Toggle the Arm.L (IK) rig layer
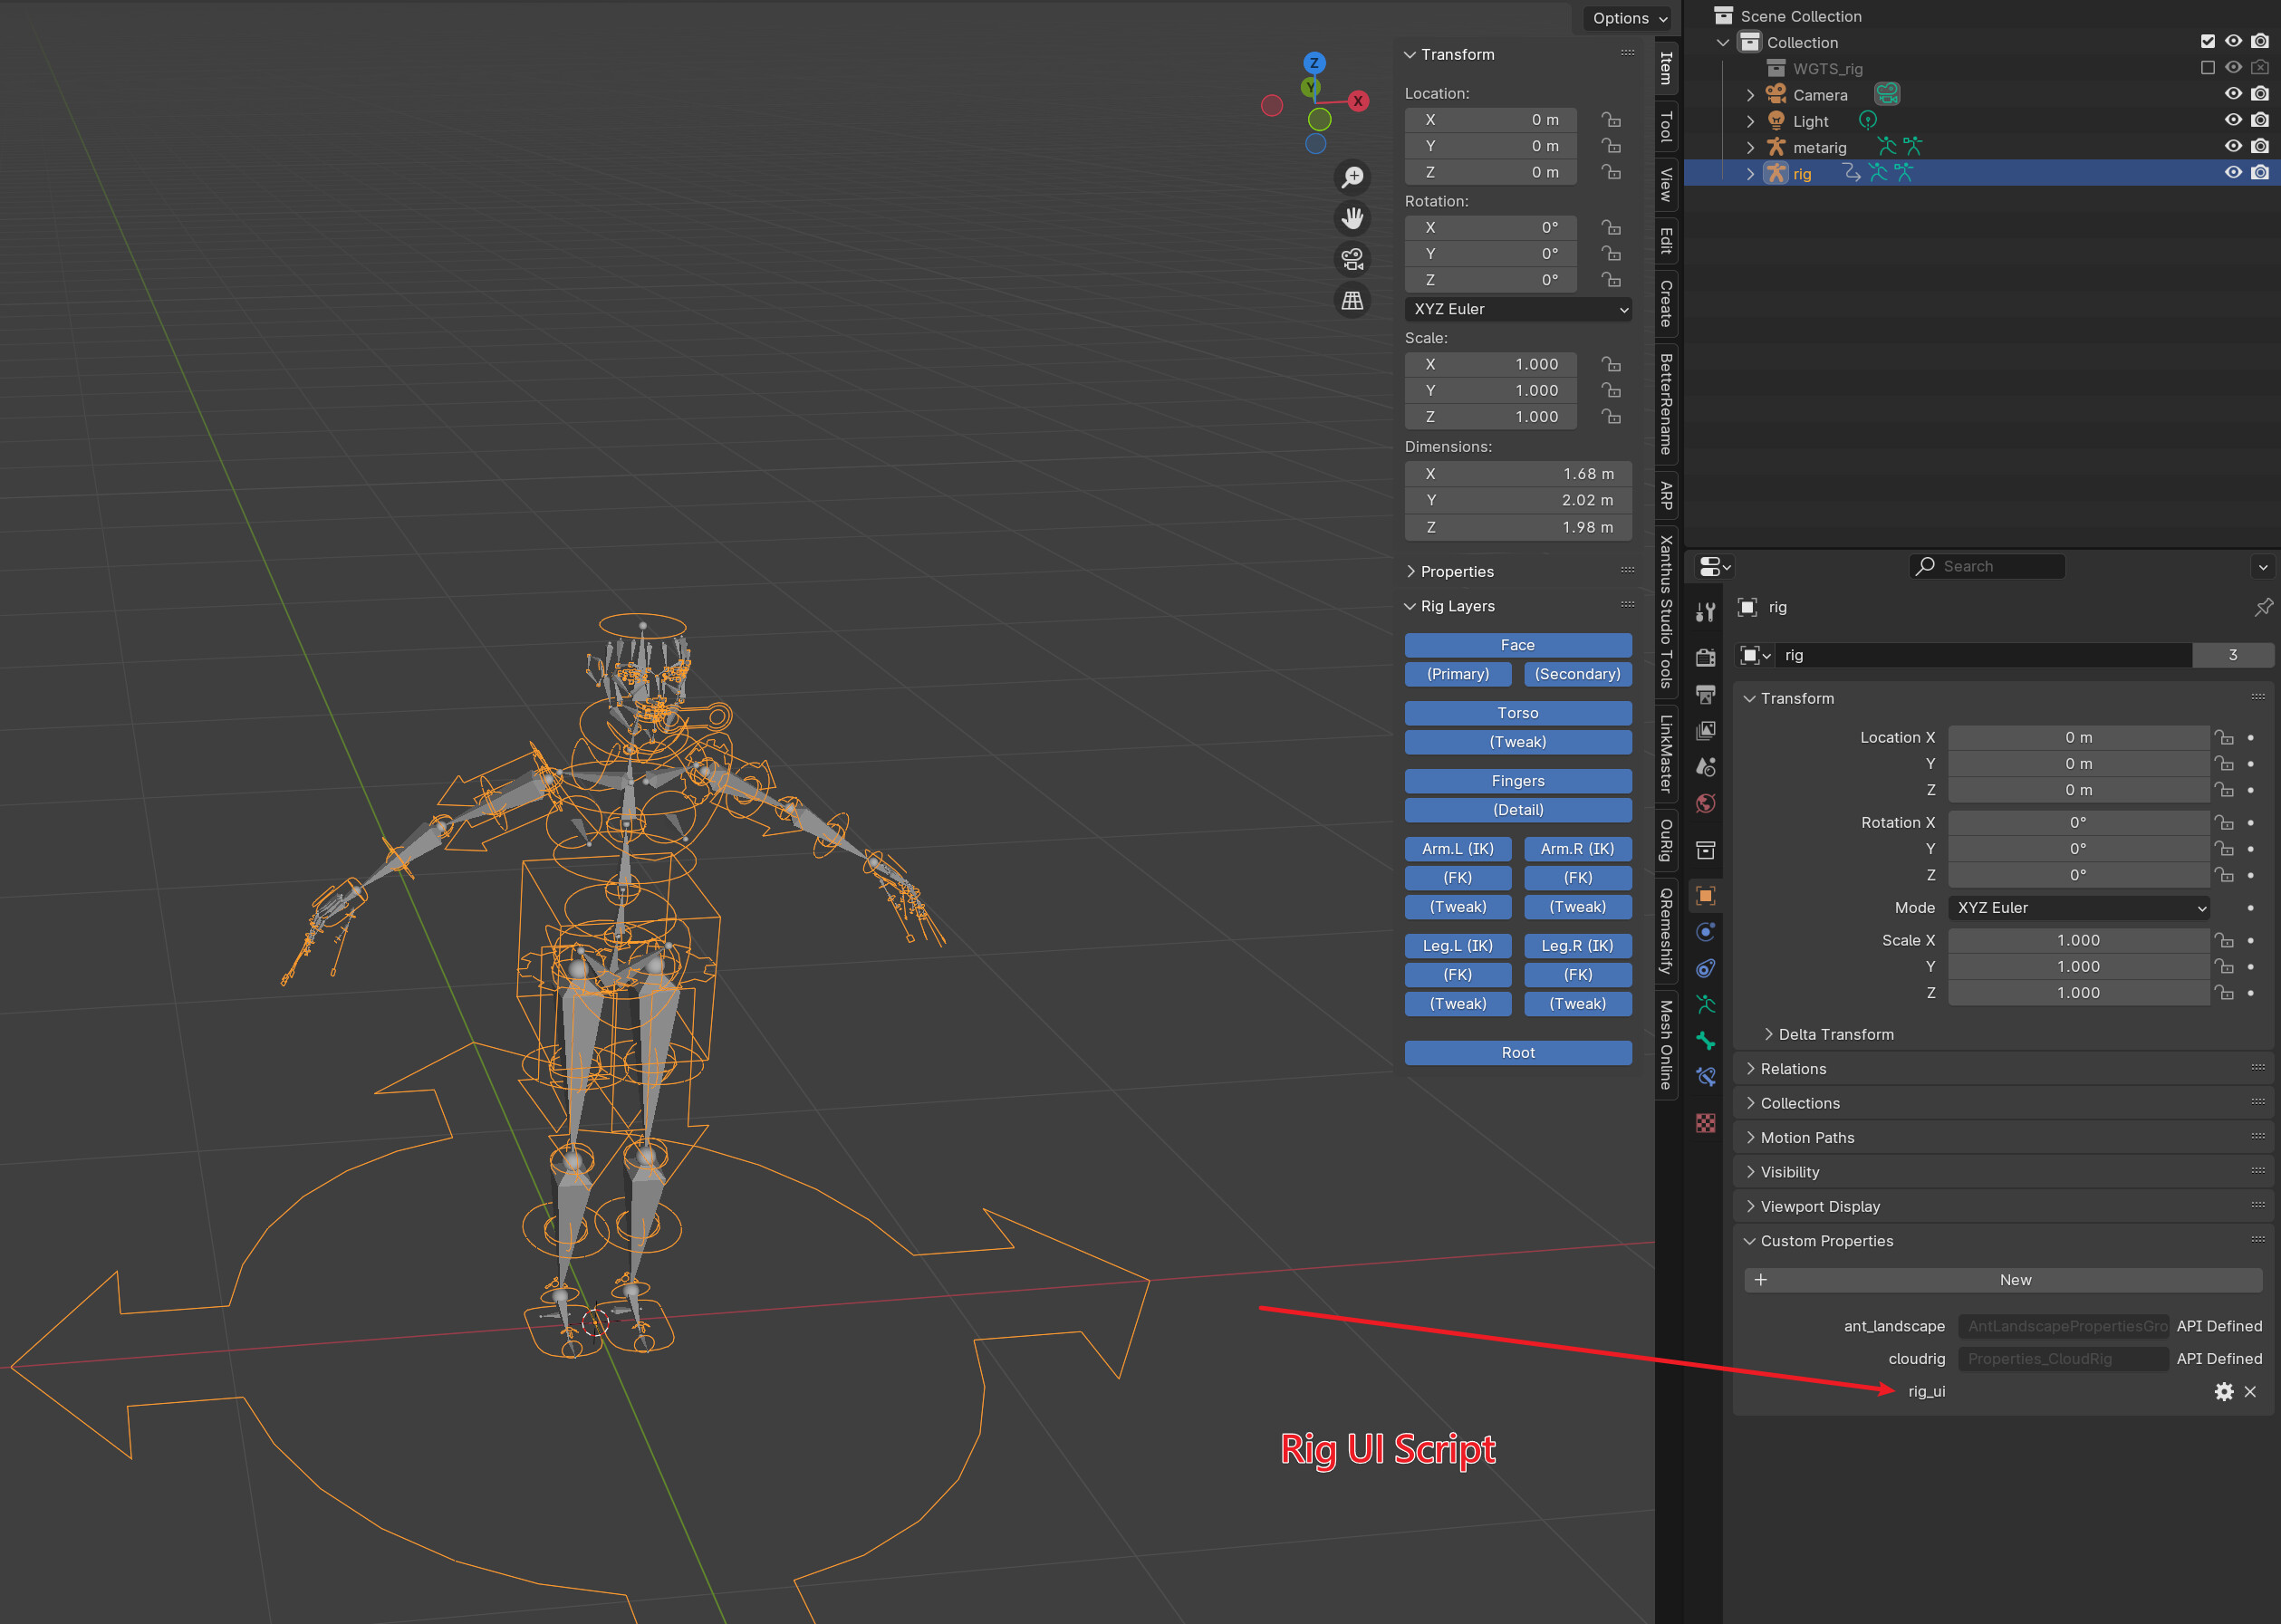The width and height of the screenshot is (2281, 1624). point(1458,849)
